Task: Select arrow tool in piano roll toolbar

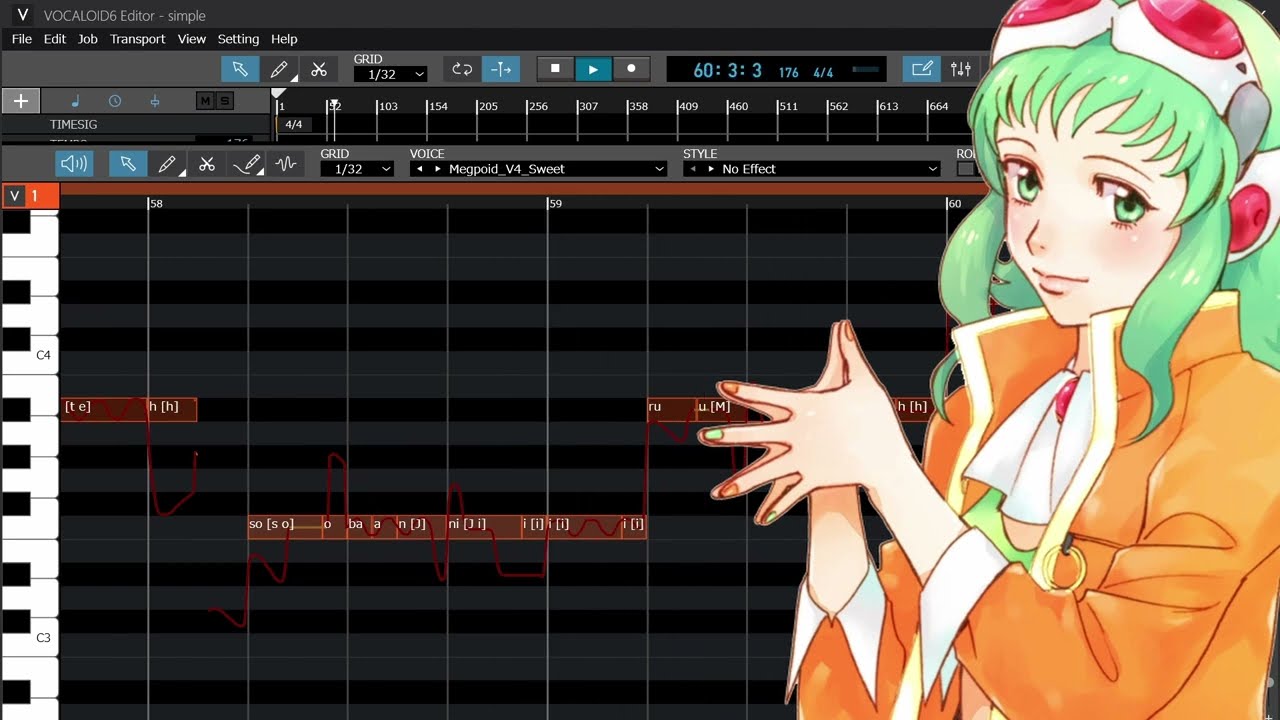Action: [x=128, y=164]
